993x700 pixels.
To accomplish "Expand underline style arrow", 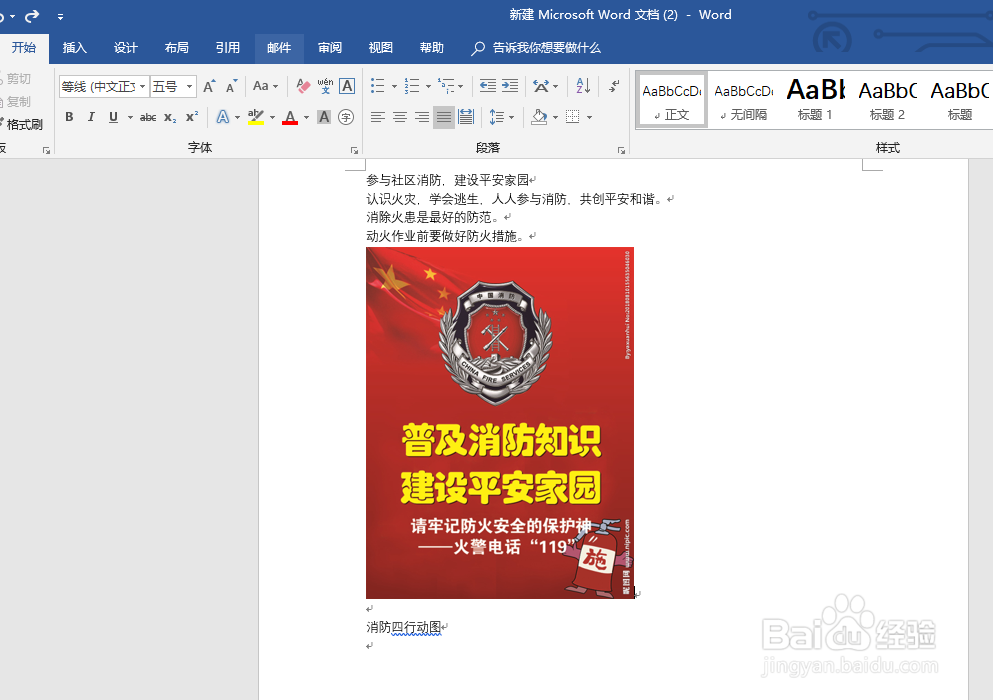I will [x=130, y=117].
